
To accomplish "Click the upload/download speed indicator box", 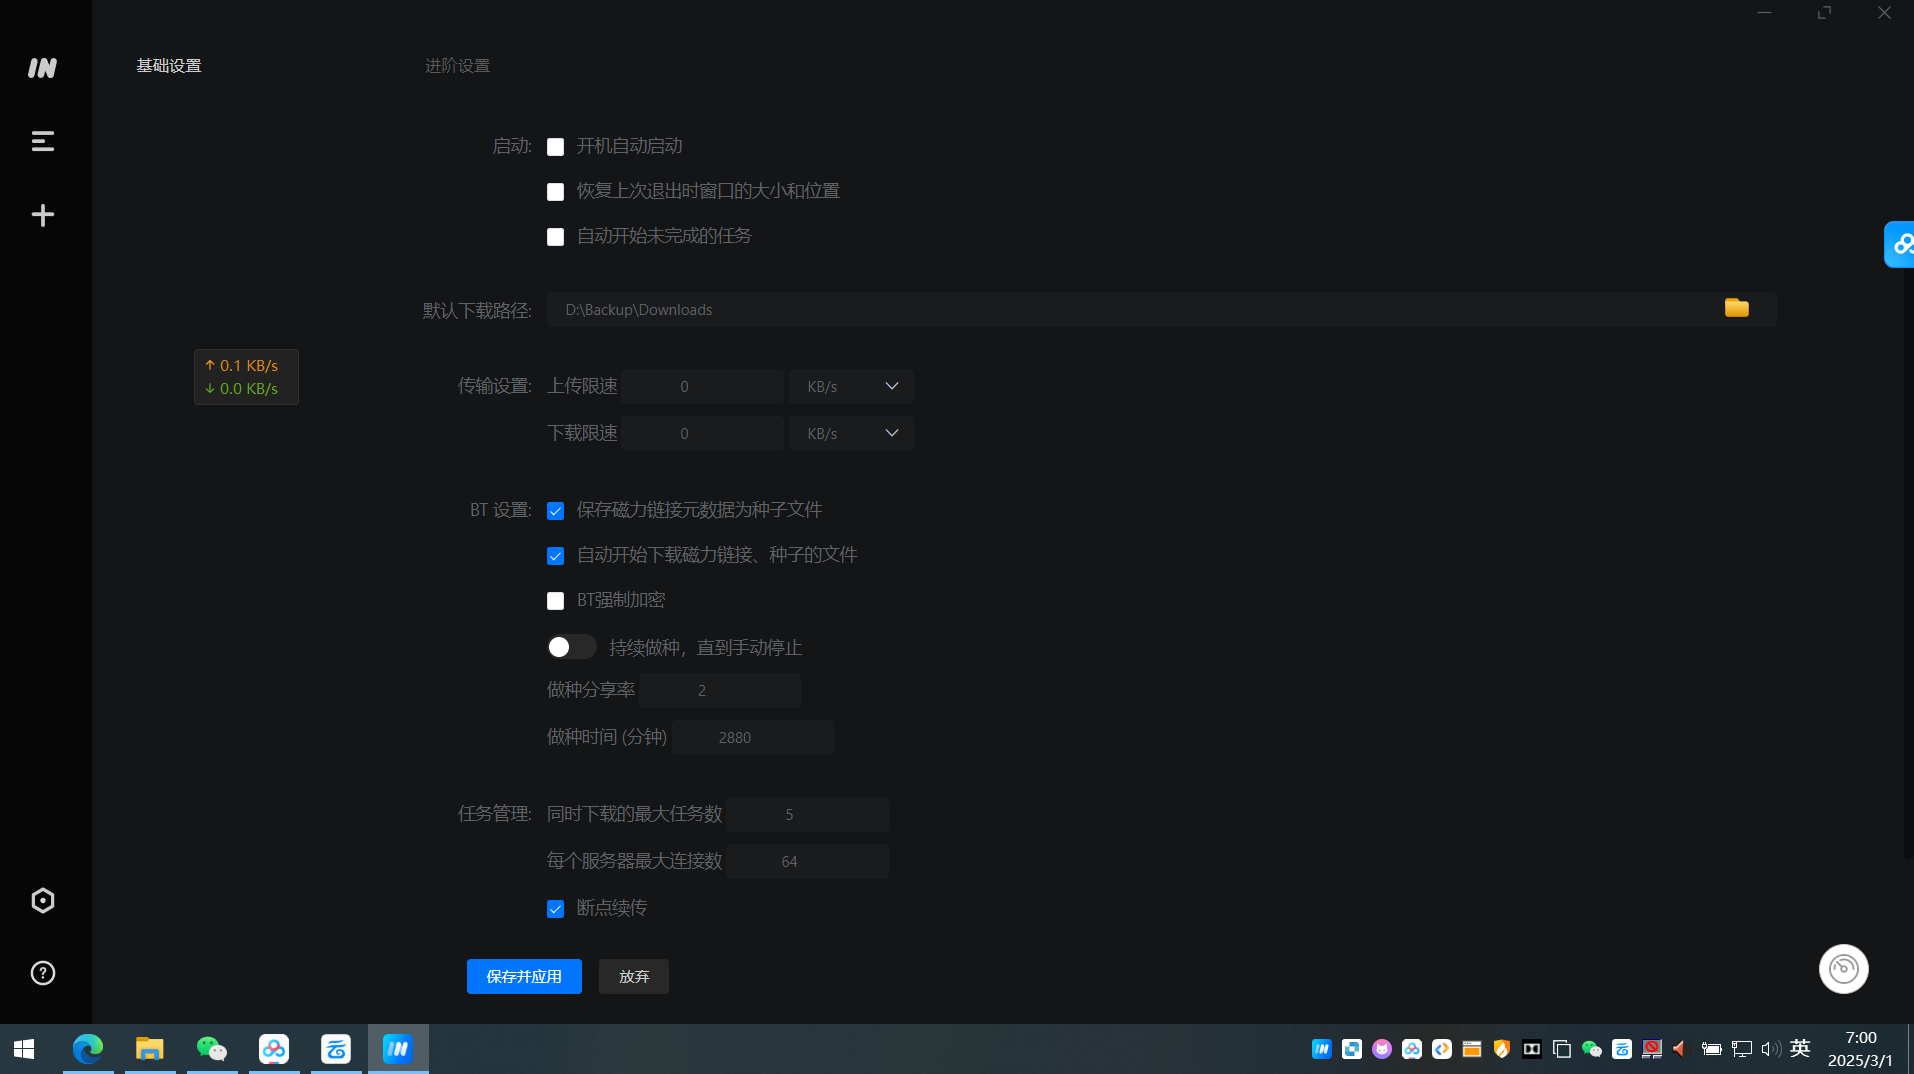I will point(246,377).
